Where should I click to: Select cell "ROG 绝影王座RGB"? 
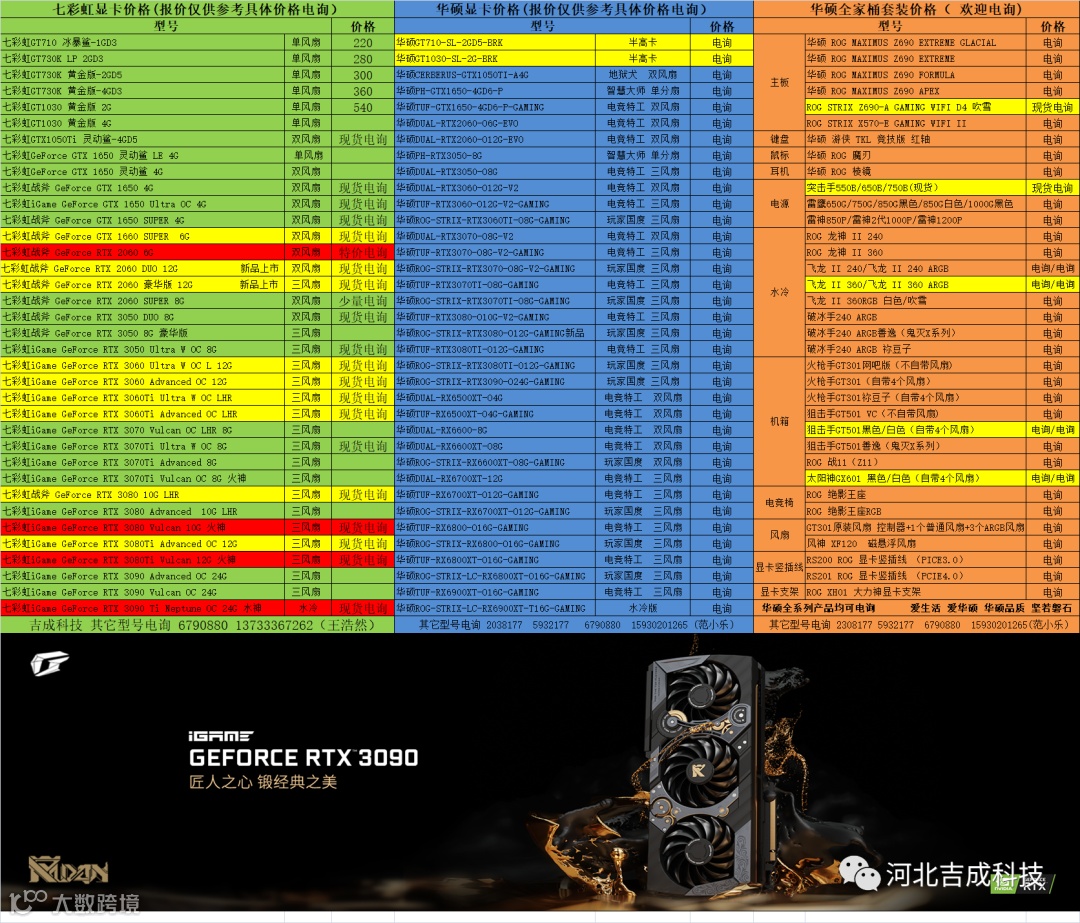coord(915,511)
